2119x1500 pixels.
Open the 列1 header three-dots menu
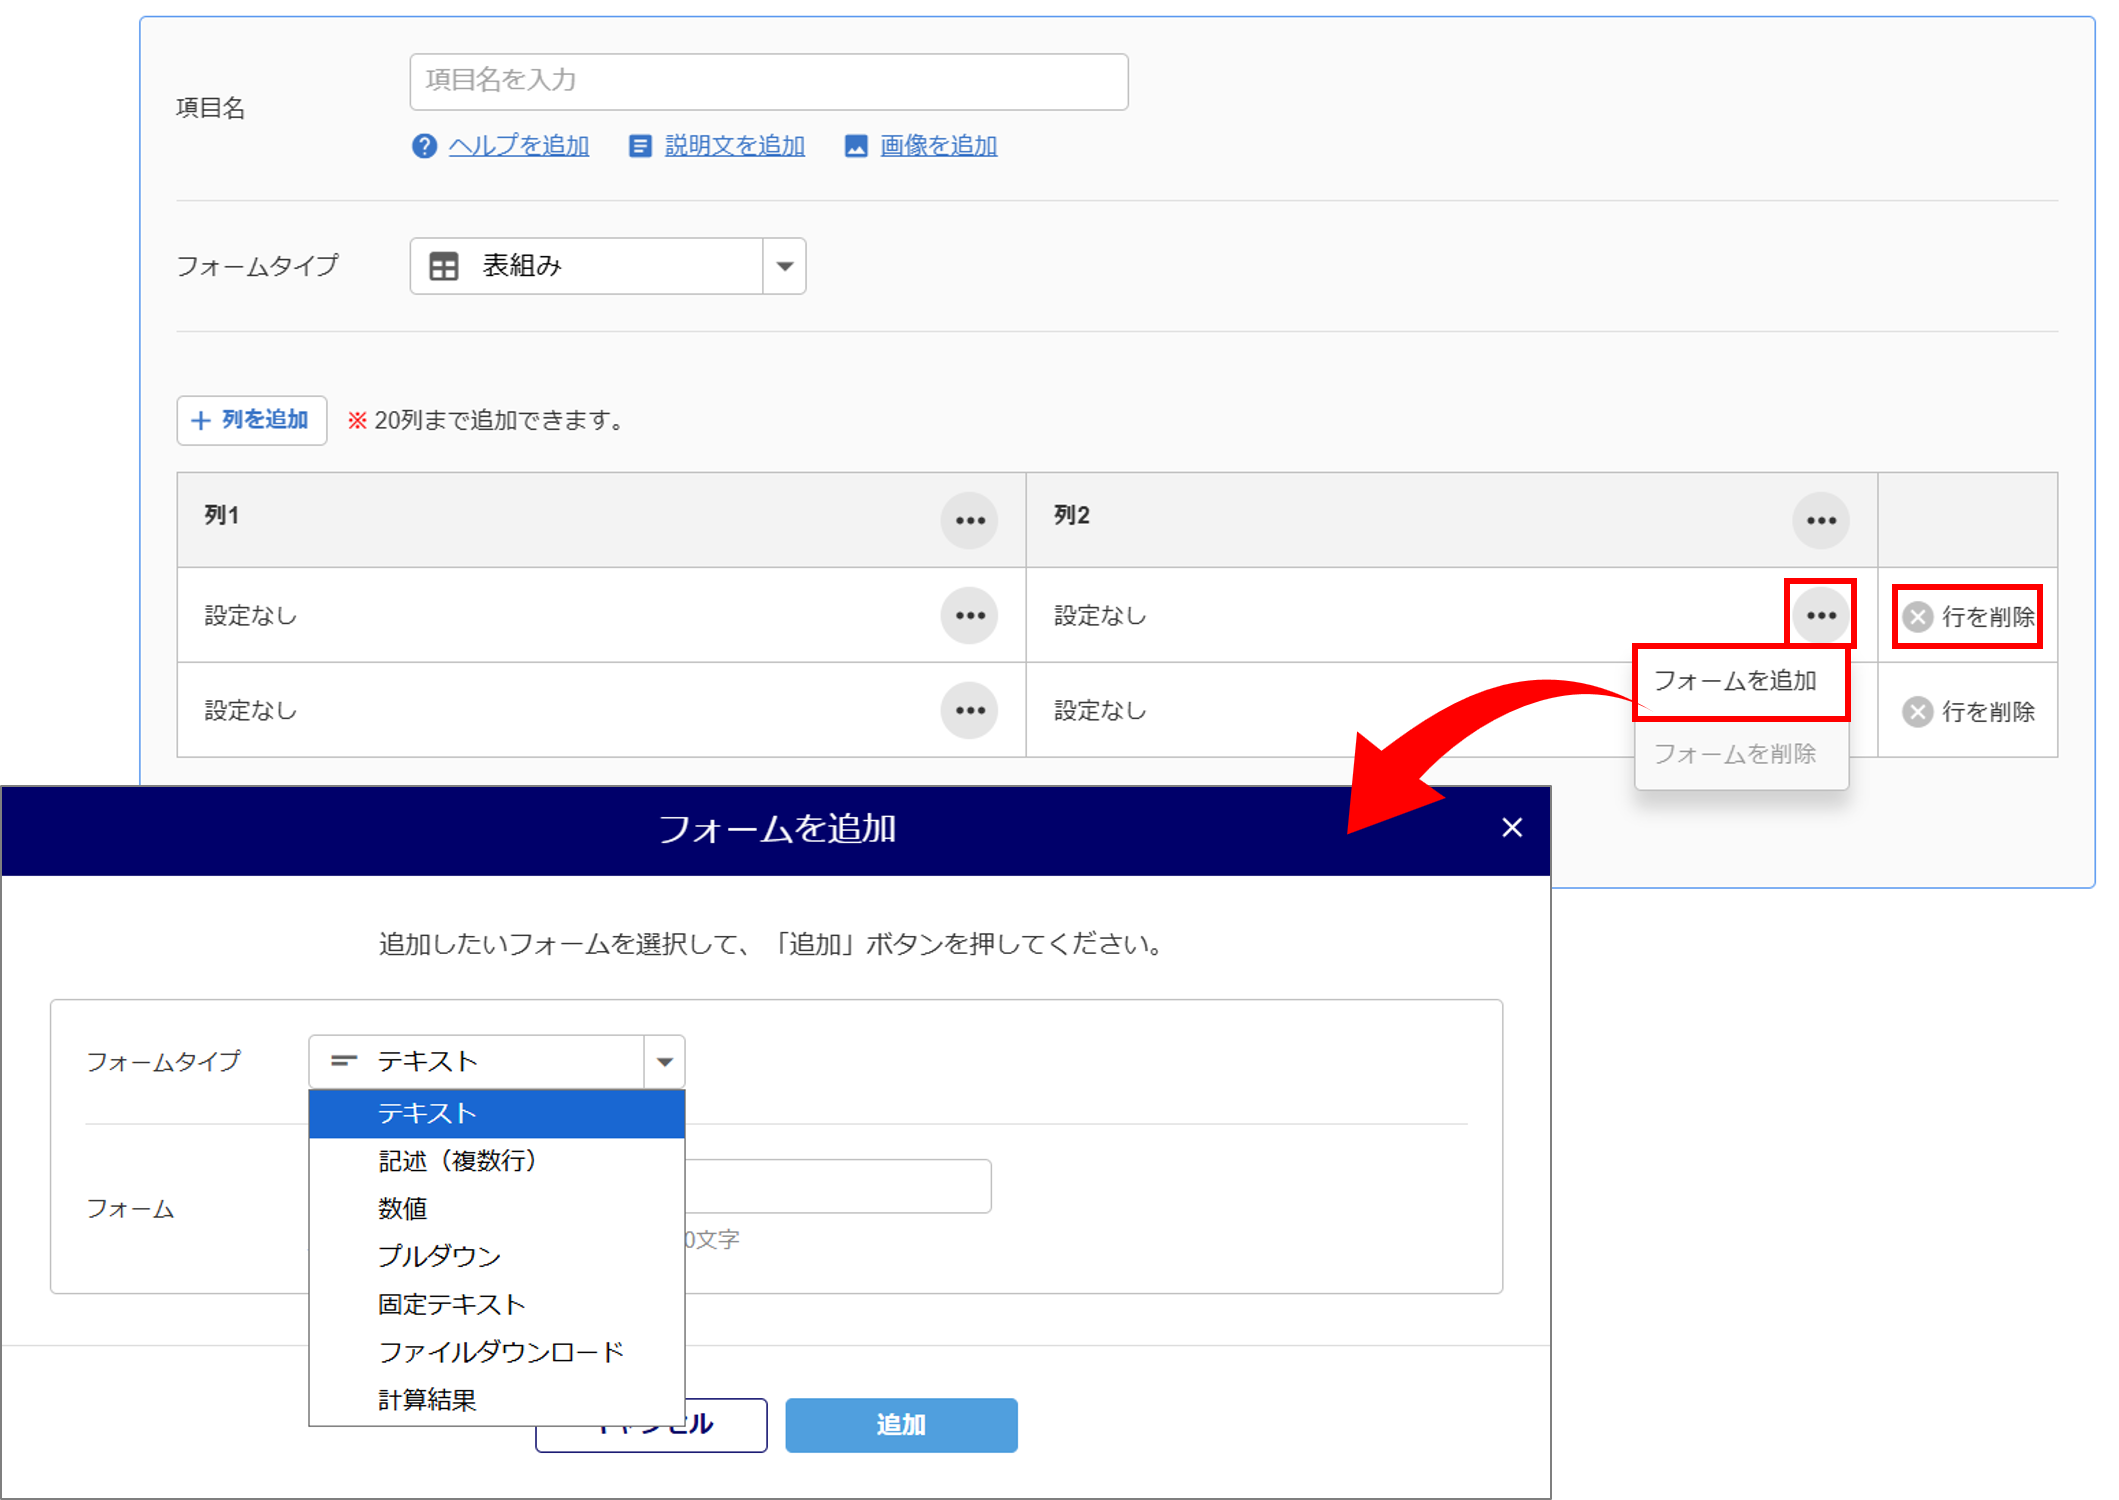[x=969, y=520]
